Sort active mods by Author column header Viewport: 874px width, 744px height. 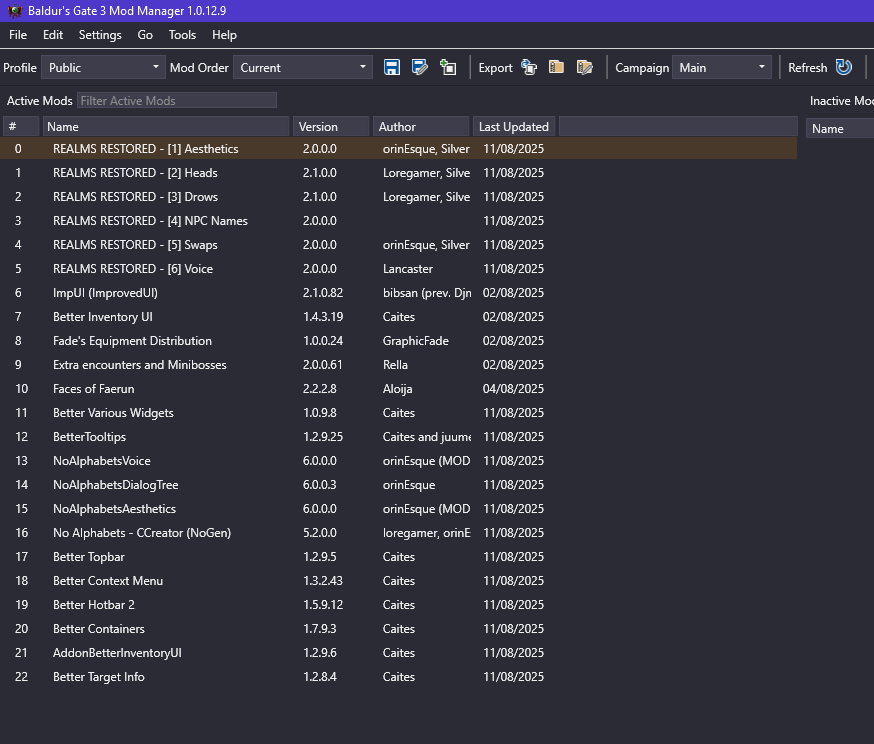click(421, 127)
